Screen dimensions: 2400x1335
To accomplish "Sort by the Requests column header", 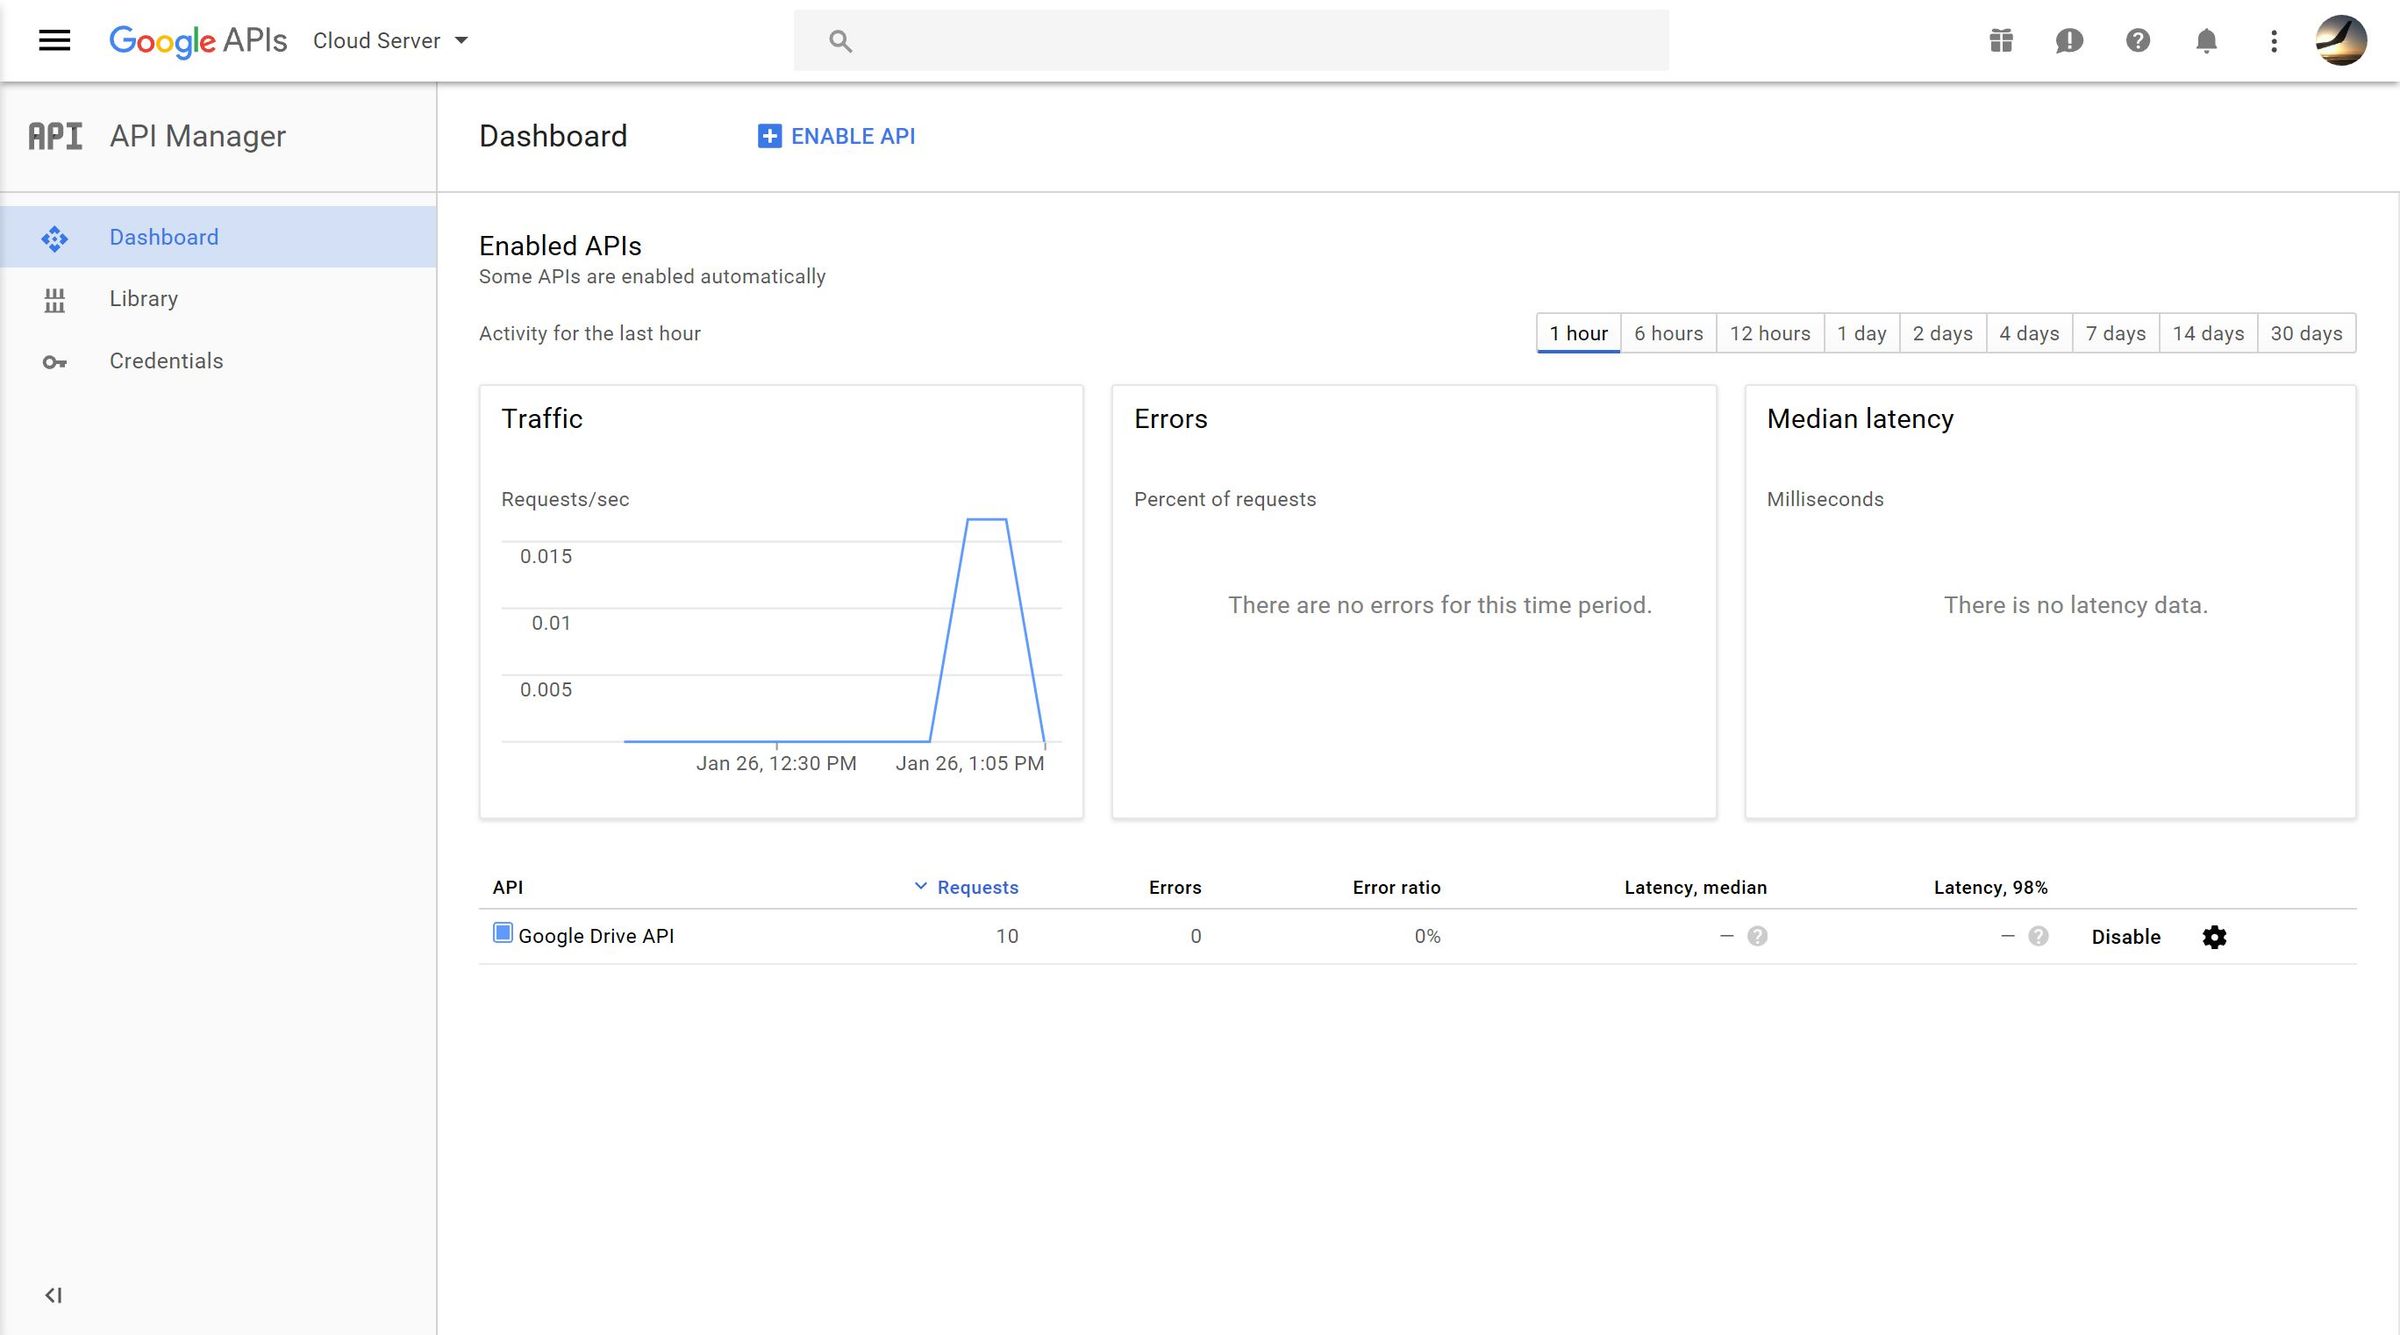I will pos(976,887).
